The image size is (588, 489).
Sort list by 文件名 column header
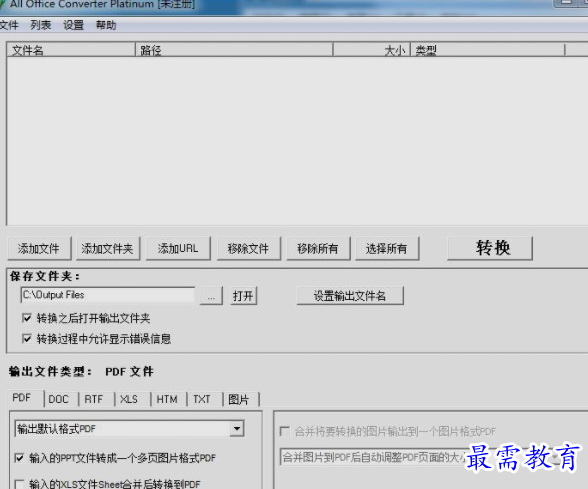pos(71,50)
